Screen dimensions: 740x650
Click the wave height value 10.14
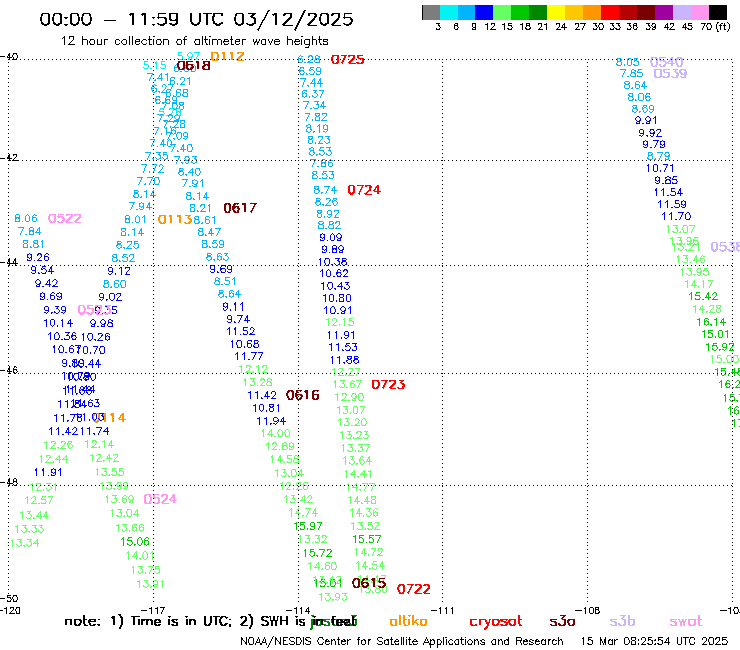click(59, 323)
